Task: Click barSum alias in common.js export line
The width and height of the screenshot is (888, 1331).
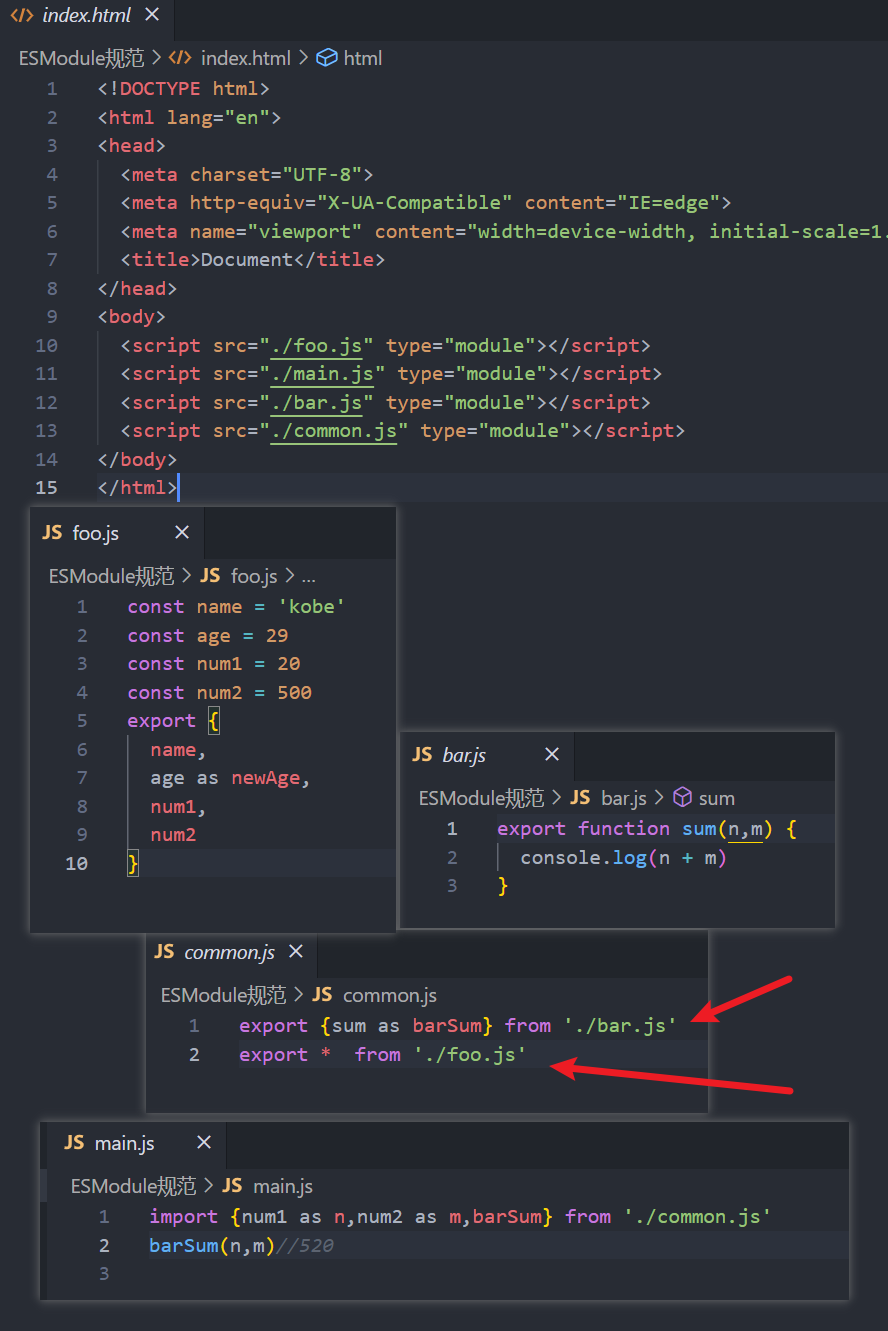Action: click(x=448, y=1026)
